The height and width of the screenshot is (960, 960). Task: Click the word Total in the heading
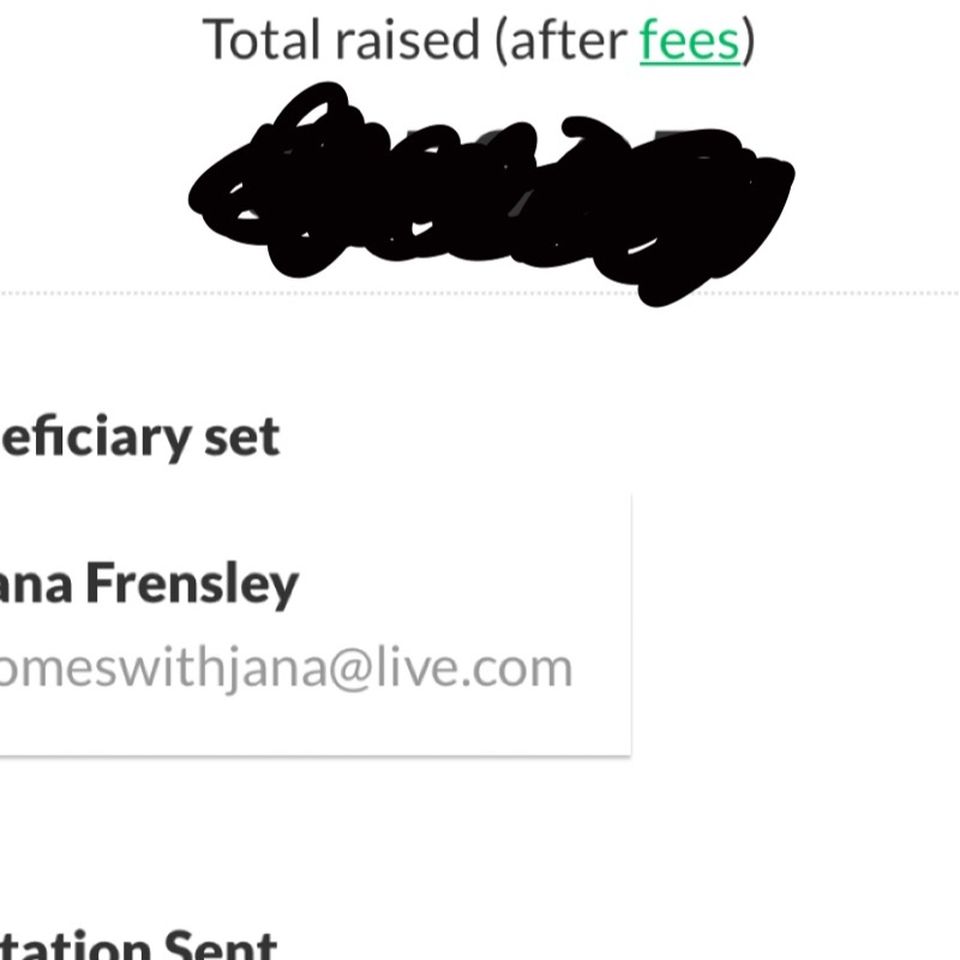[261, 40]
